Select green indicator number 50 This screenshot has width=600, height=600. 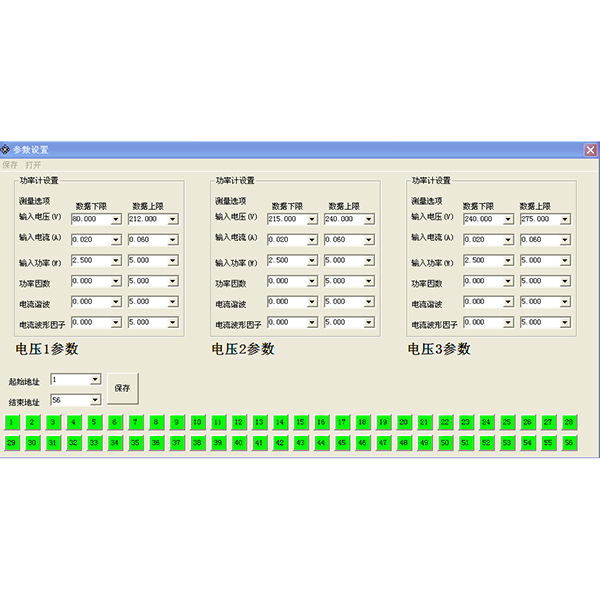(x=445, y=442)
